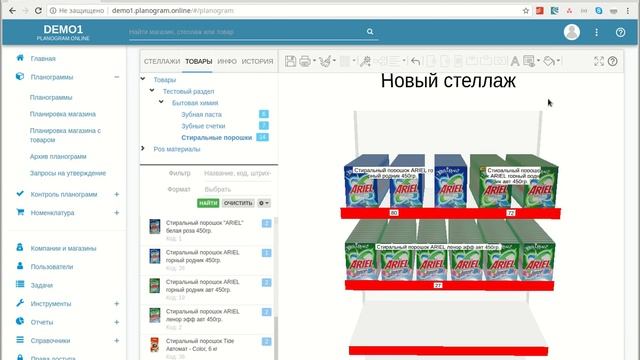Viewport: 640px width, 360px height.
Task: Click the DEMO1 Planogram Online logo
Action: [63, 32]
